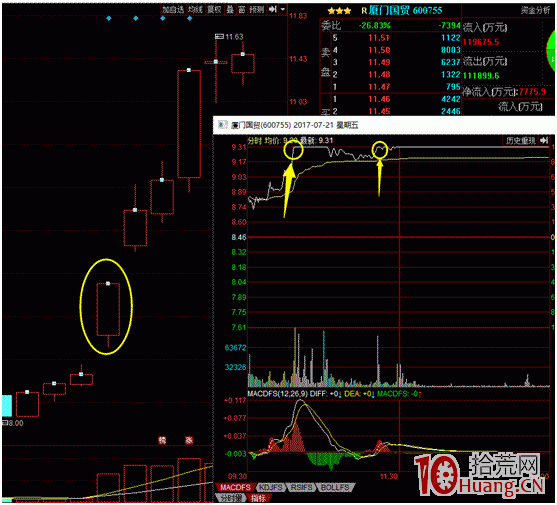Viewport: 557px width, 505px height.
Task: Switch to the RSIFS indicator tab
Action: click(x=302, y=487)
